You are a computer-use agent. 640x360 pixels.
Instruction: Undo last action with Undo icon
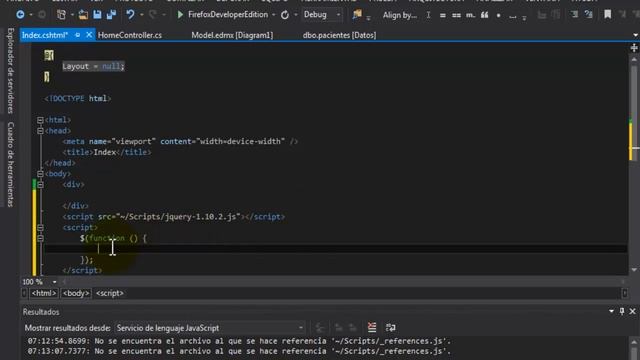(130, 15)
